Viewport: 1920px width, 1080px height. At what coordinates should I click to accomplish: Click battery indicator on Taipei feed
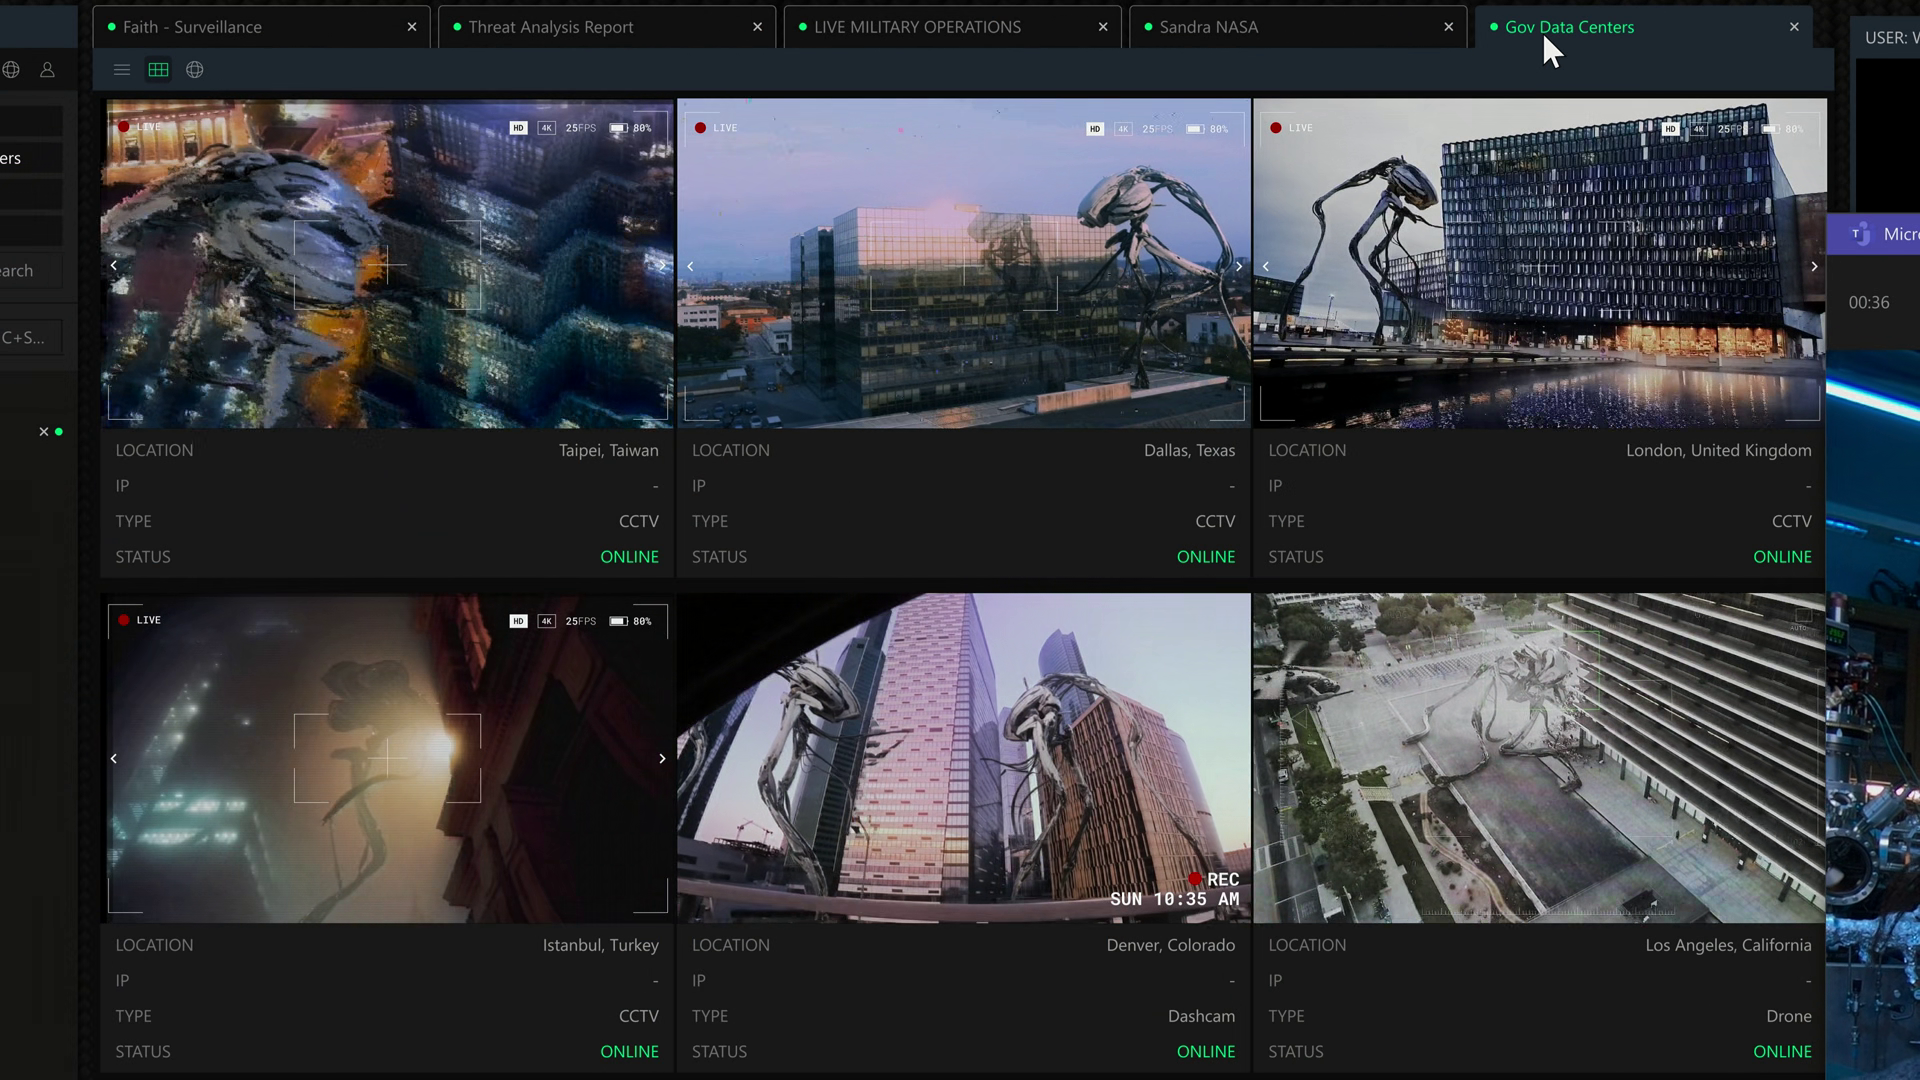(x=630, y=128)
